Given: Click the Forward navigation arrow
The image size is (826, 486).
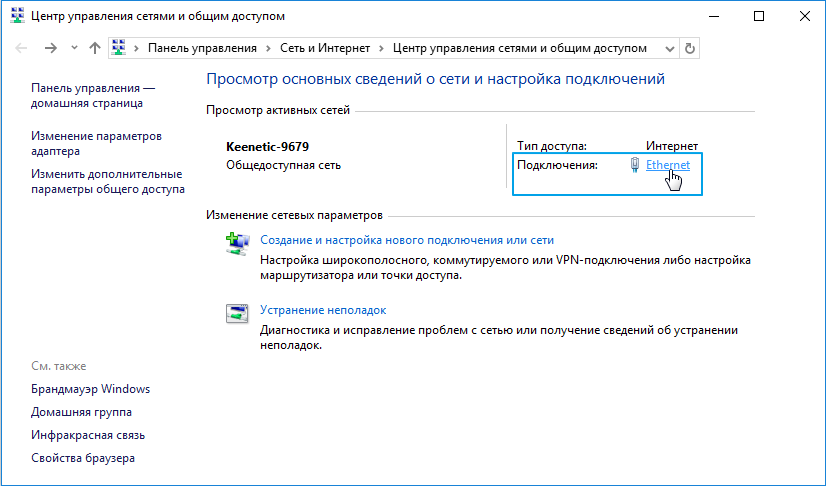Looking at the screenshot, I should point(51,48).
